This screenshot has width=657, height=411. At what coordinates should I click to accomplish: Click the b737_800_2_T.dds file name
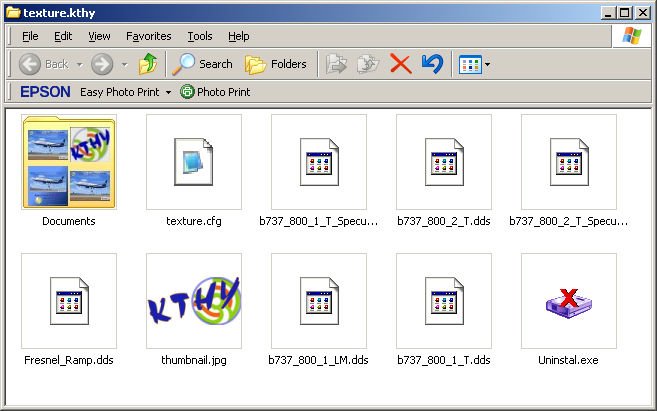pyautogui.click(x=444, y=221)
